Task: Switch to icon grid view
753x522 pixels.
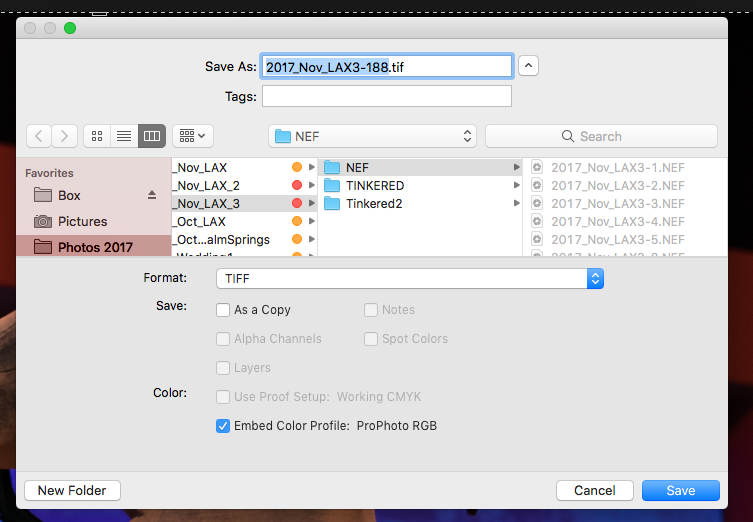Action: [x=97, y=136]
